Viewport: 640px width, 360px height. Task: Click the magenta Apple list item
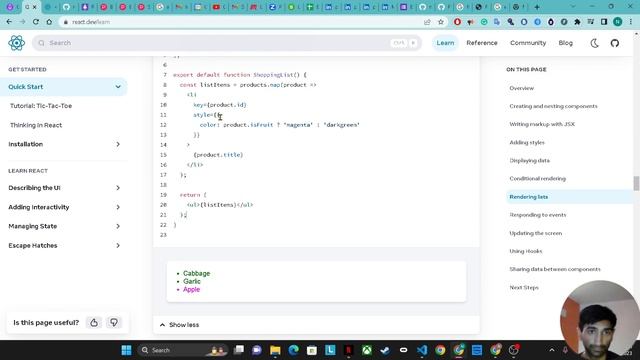tap(191, 289)
